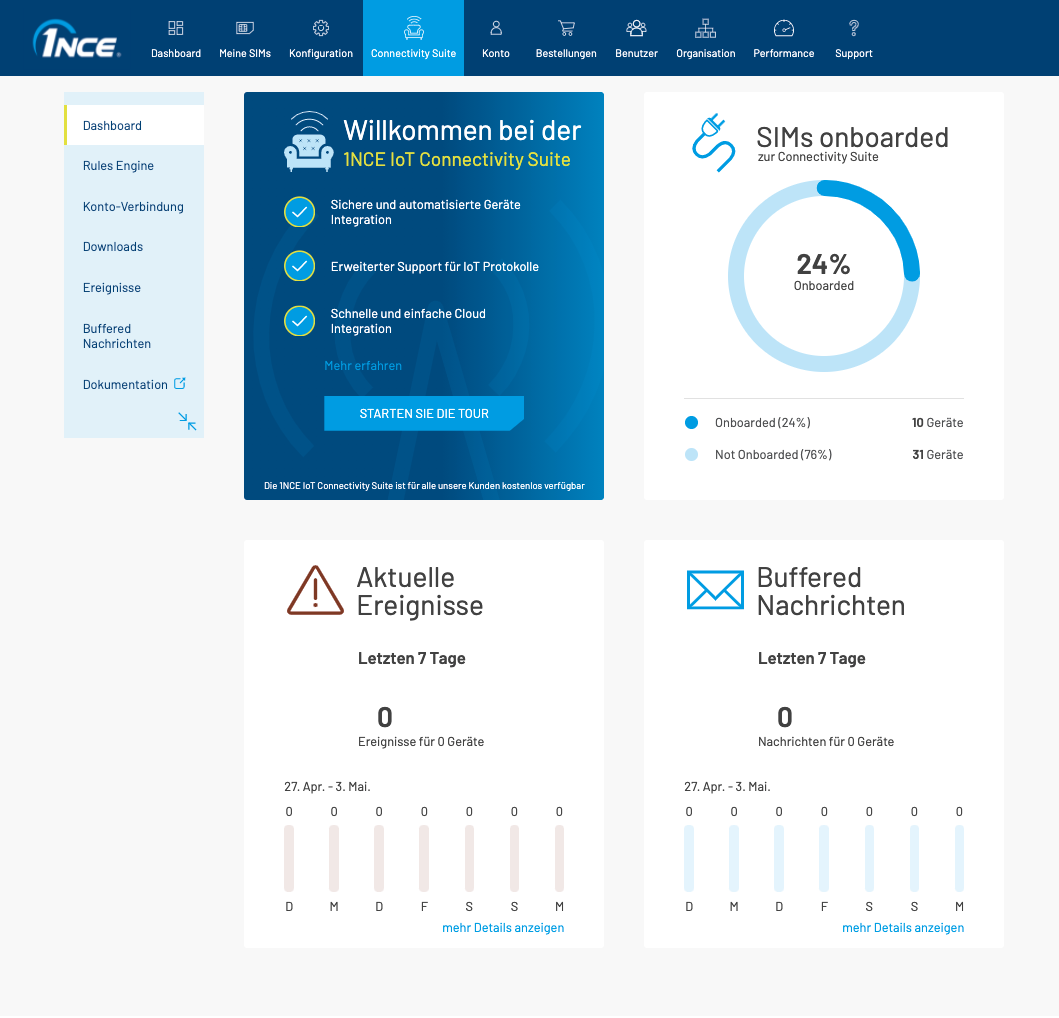Click the 10 Geräte value
The height and width of the screenshot is (1018, 1059).
tap(937, 423)
